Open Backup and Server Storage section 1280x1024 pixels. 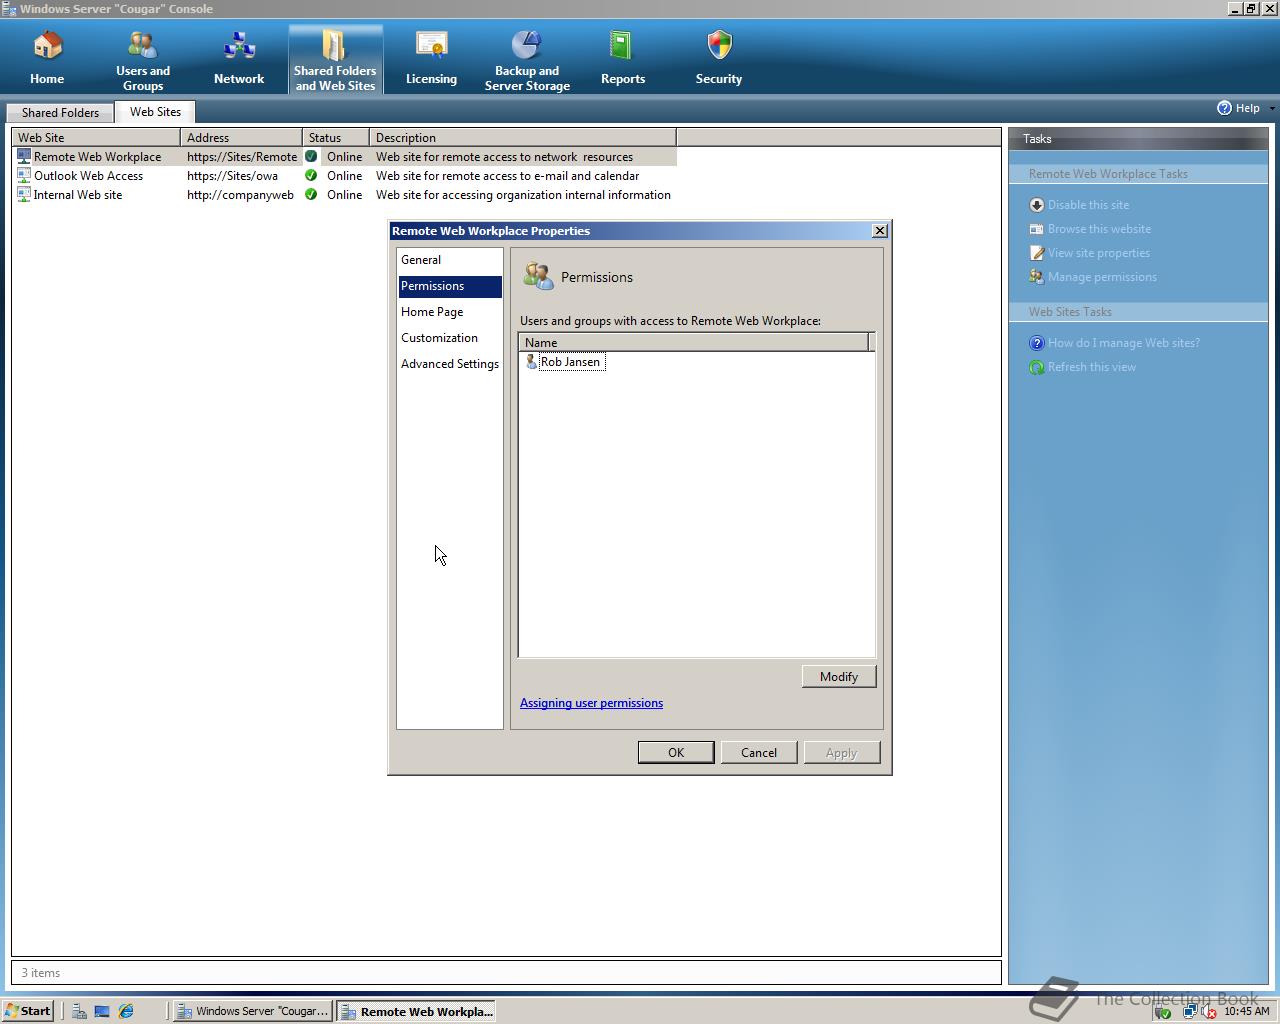point(527,60)
